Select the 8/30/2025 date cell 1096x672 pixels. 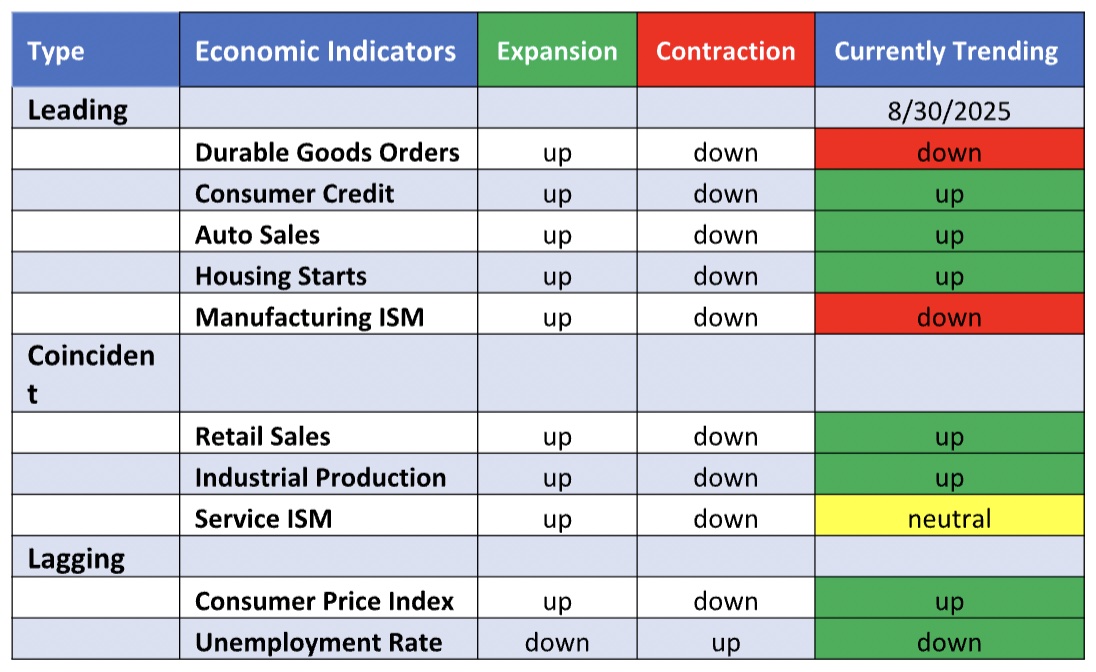(x=949, y=110)
